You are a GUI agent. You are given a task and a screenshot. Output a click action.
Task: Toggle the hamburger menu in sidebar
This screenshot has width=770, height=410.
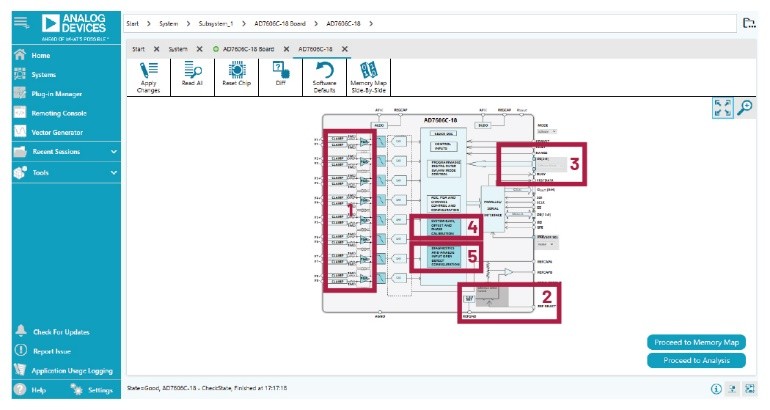point(20,22)
